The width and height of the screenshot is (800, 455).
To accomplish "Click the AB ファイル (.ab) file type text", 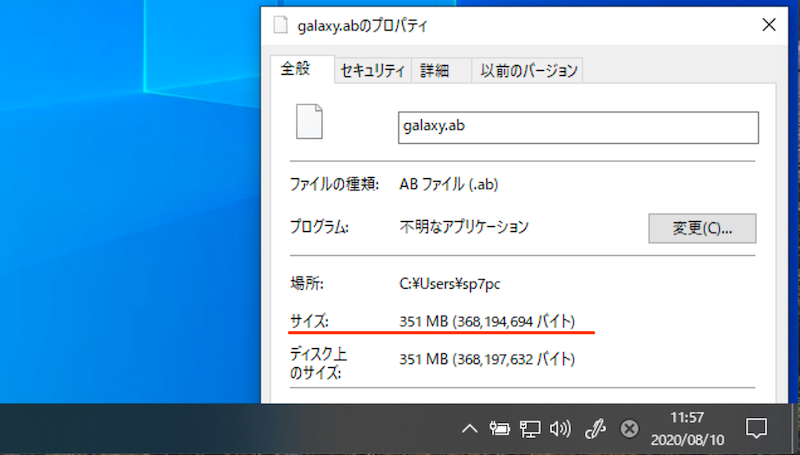I will click(448, 184).
